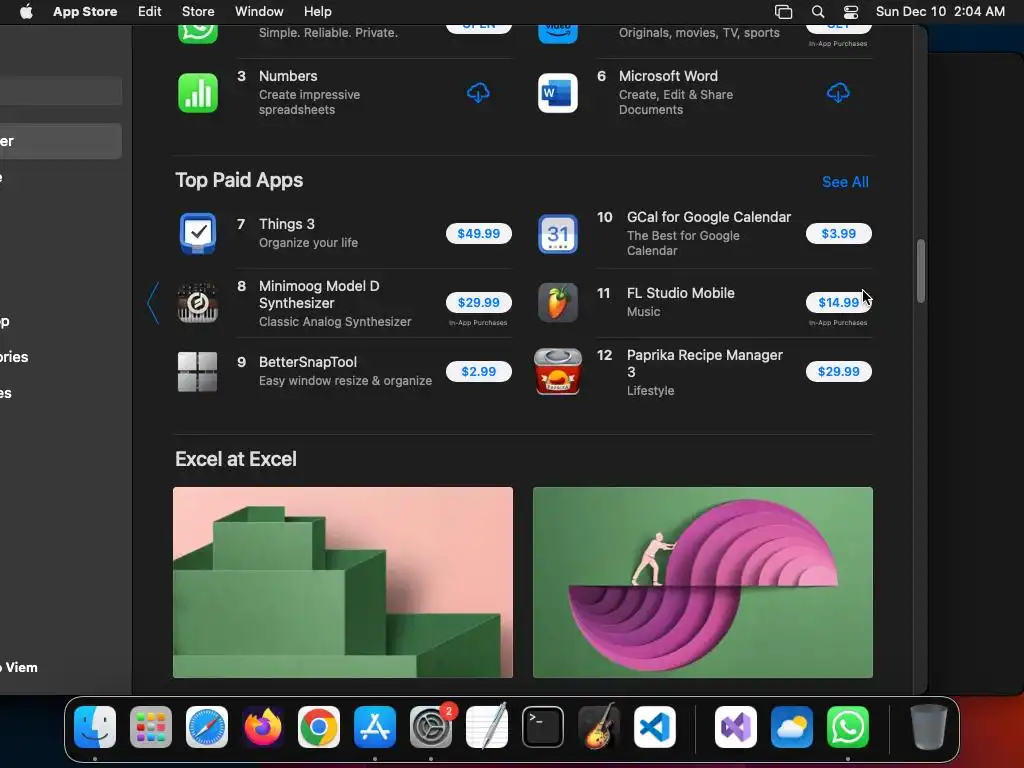Viewport: 1024px width, 768px height.
Task: Click the Things 3 title text
Action: 287,224
